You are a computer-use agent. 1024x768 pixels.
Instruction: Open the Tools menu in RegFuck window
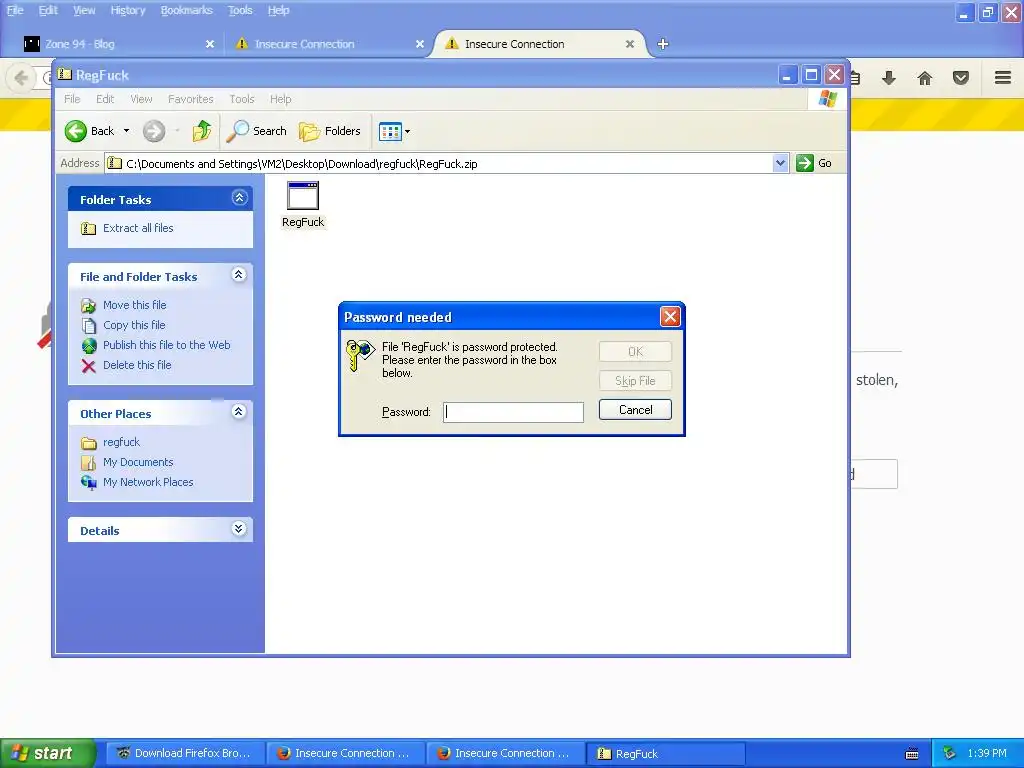coord(242,99)
